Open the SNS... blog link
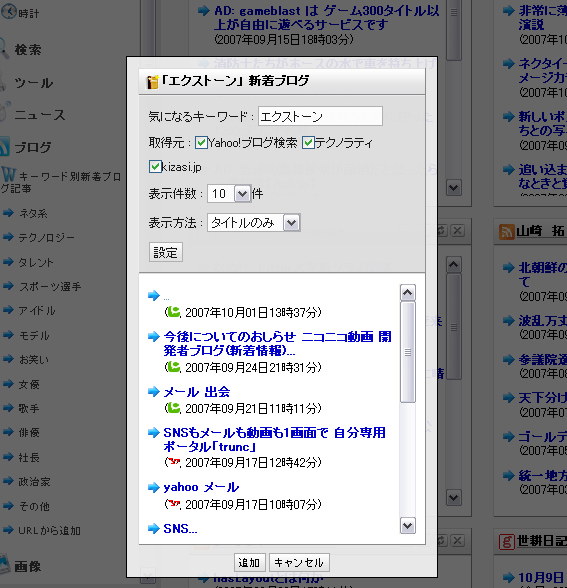 [180, 528]
